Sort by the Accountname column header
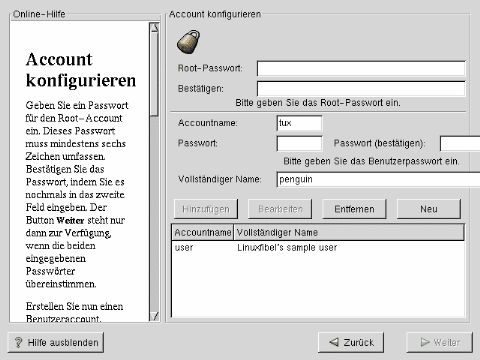 pyautogui.click(x=203, y=232)
